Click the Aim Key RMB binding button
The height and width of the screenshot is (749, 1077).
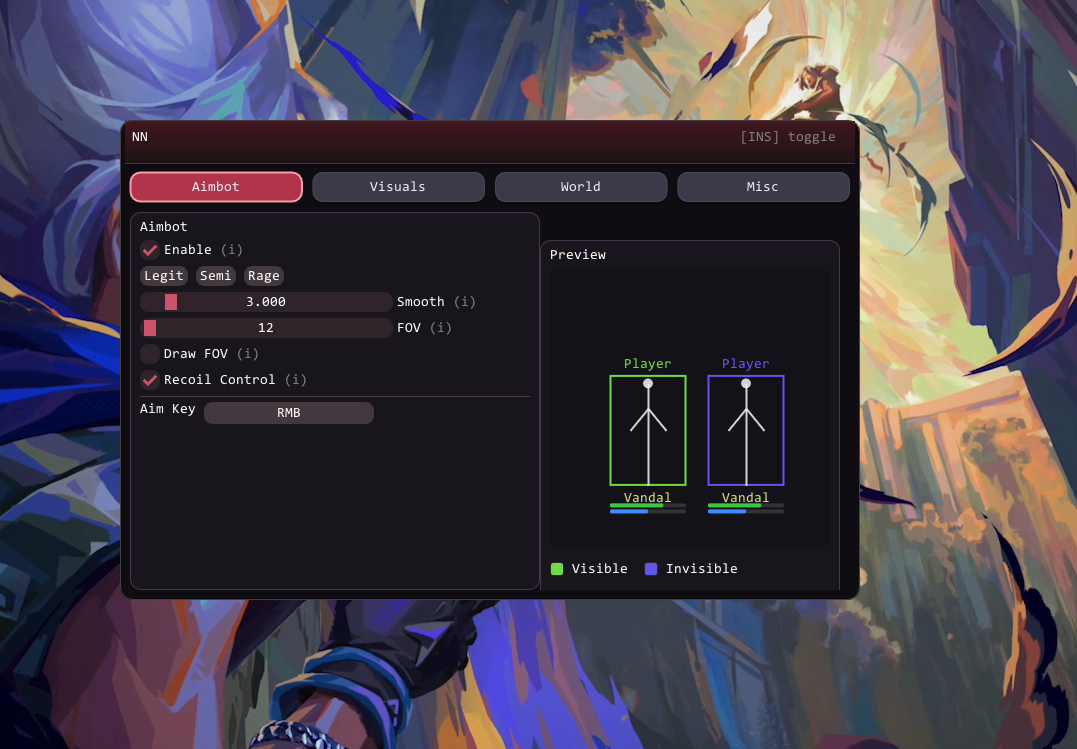pos(289,413)
